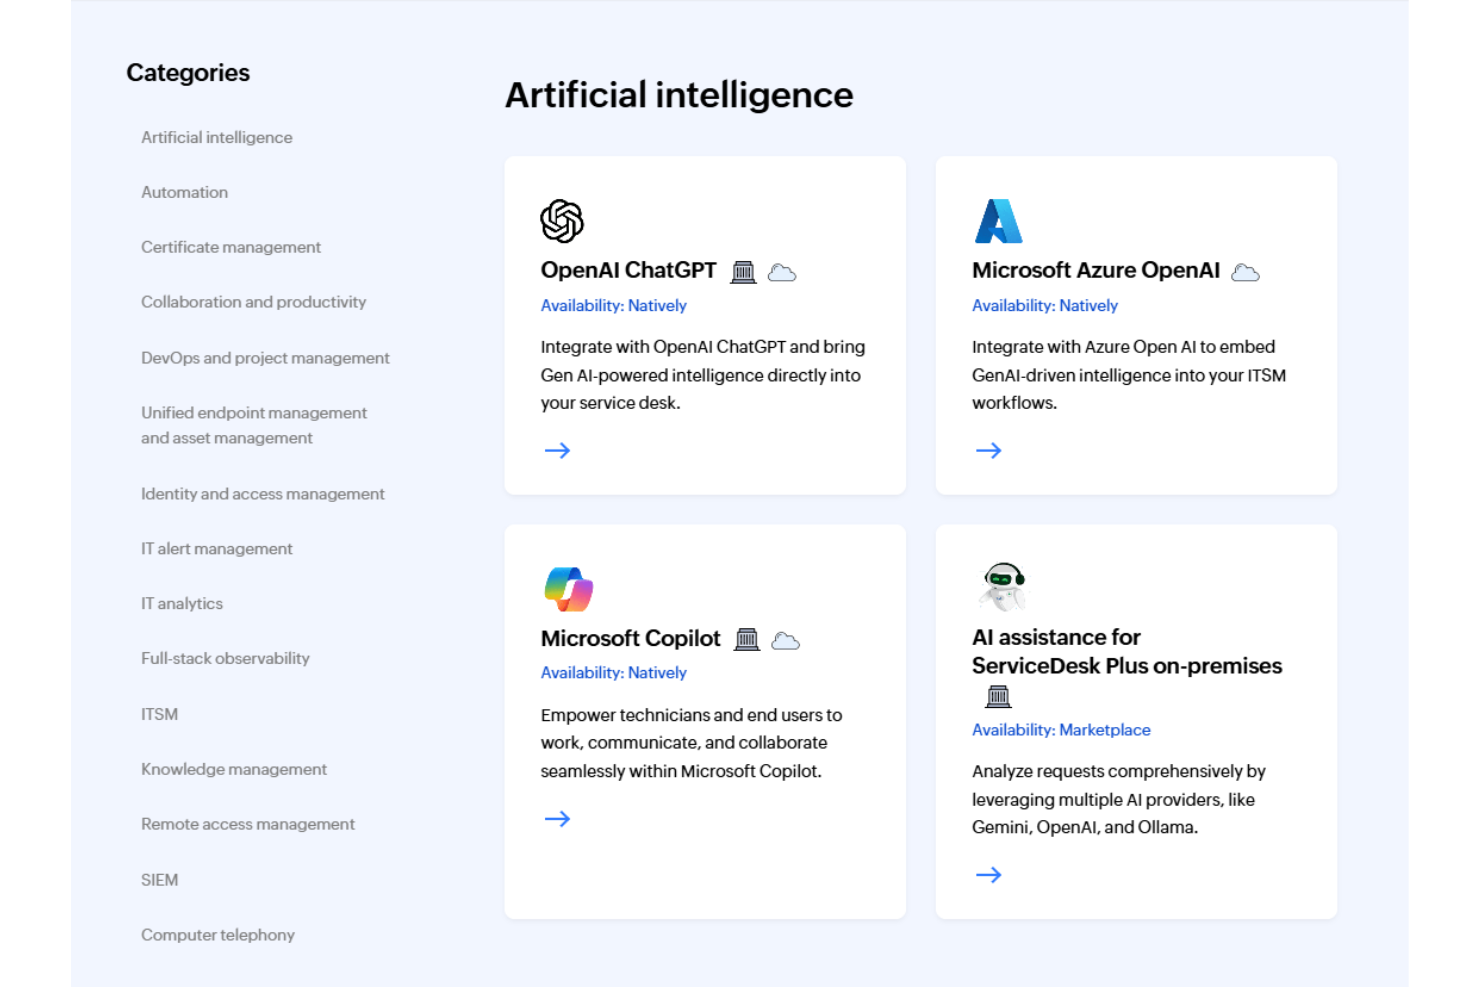Open the OpenAI ChatGPT integration via arrow
The width and height of the screenshot is (1480, 987).
(557, 450)
